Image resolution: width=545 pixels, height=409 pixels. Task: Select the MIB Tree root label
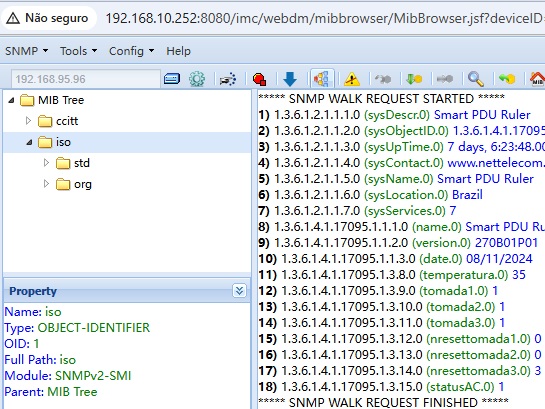click(61, 100)
